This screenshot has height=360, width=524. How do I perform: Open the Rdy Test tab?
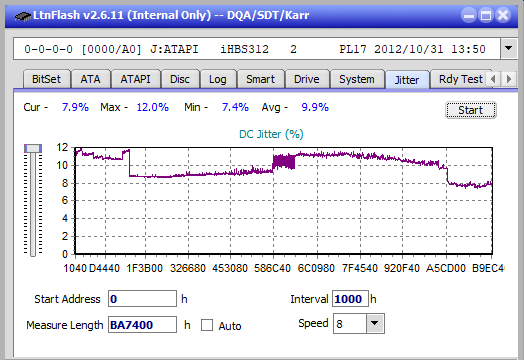coord(461,79)
